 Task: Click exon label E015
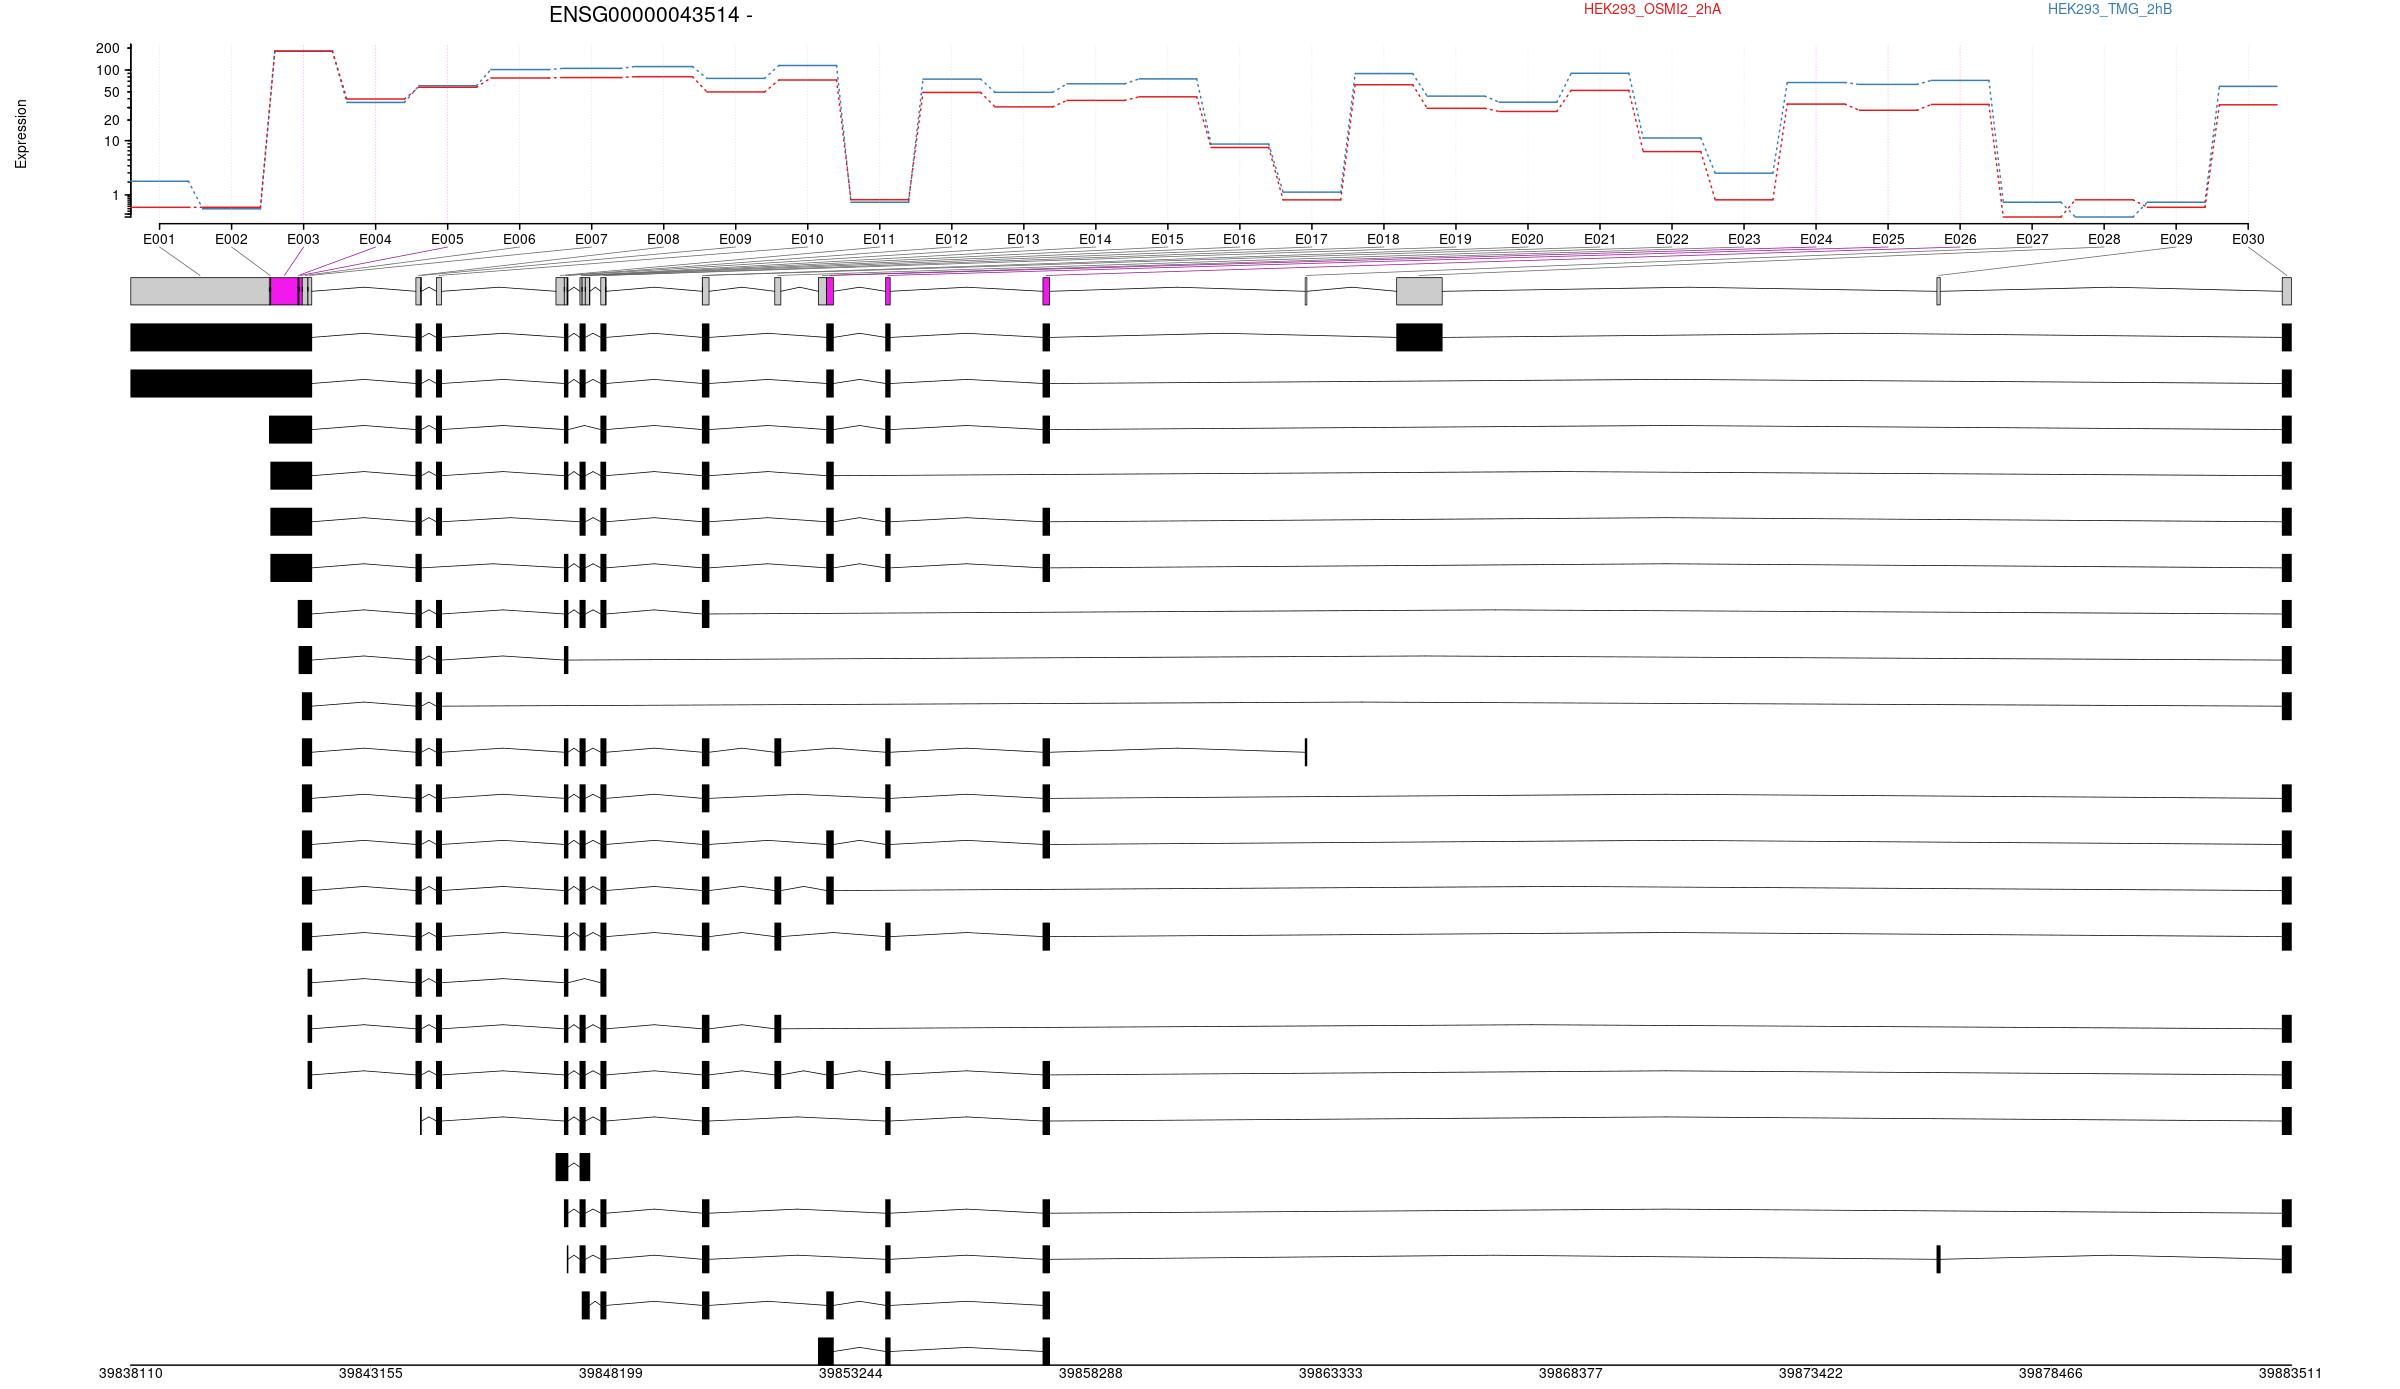[1167, 240]
